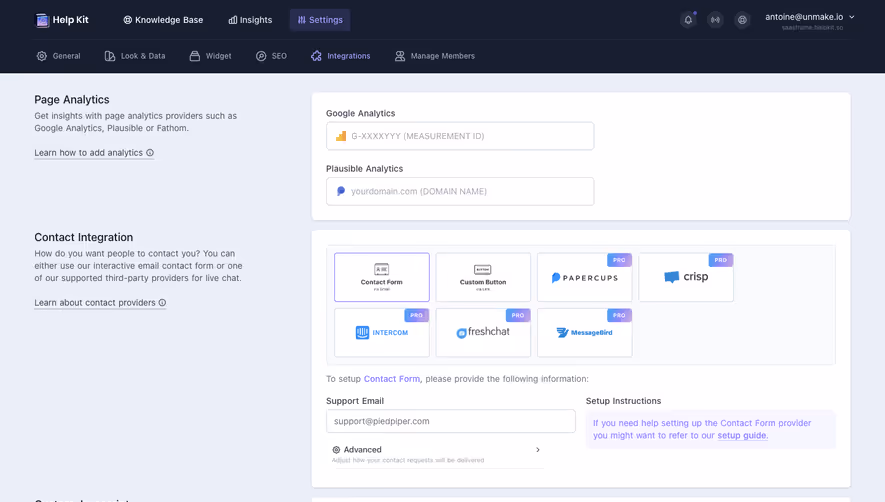The image size is (885, 502).
Task: Open Manage Members section
Action: click(x=435, y=56)
